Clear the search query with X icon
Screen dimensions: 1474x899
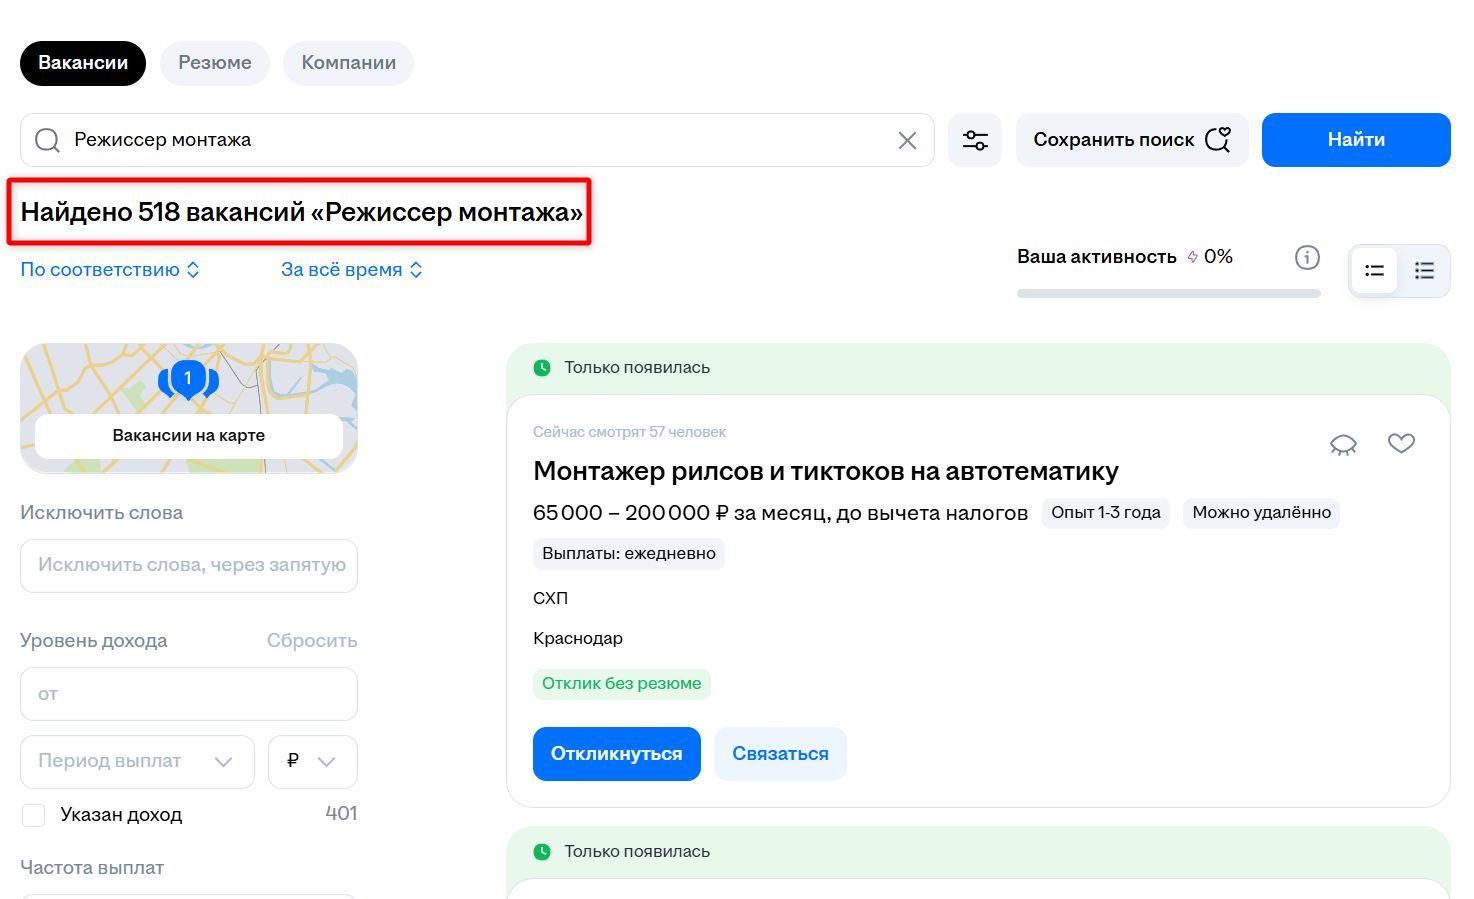click(907, 140)
